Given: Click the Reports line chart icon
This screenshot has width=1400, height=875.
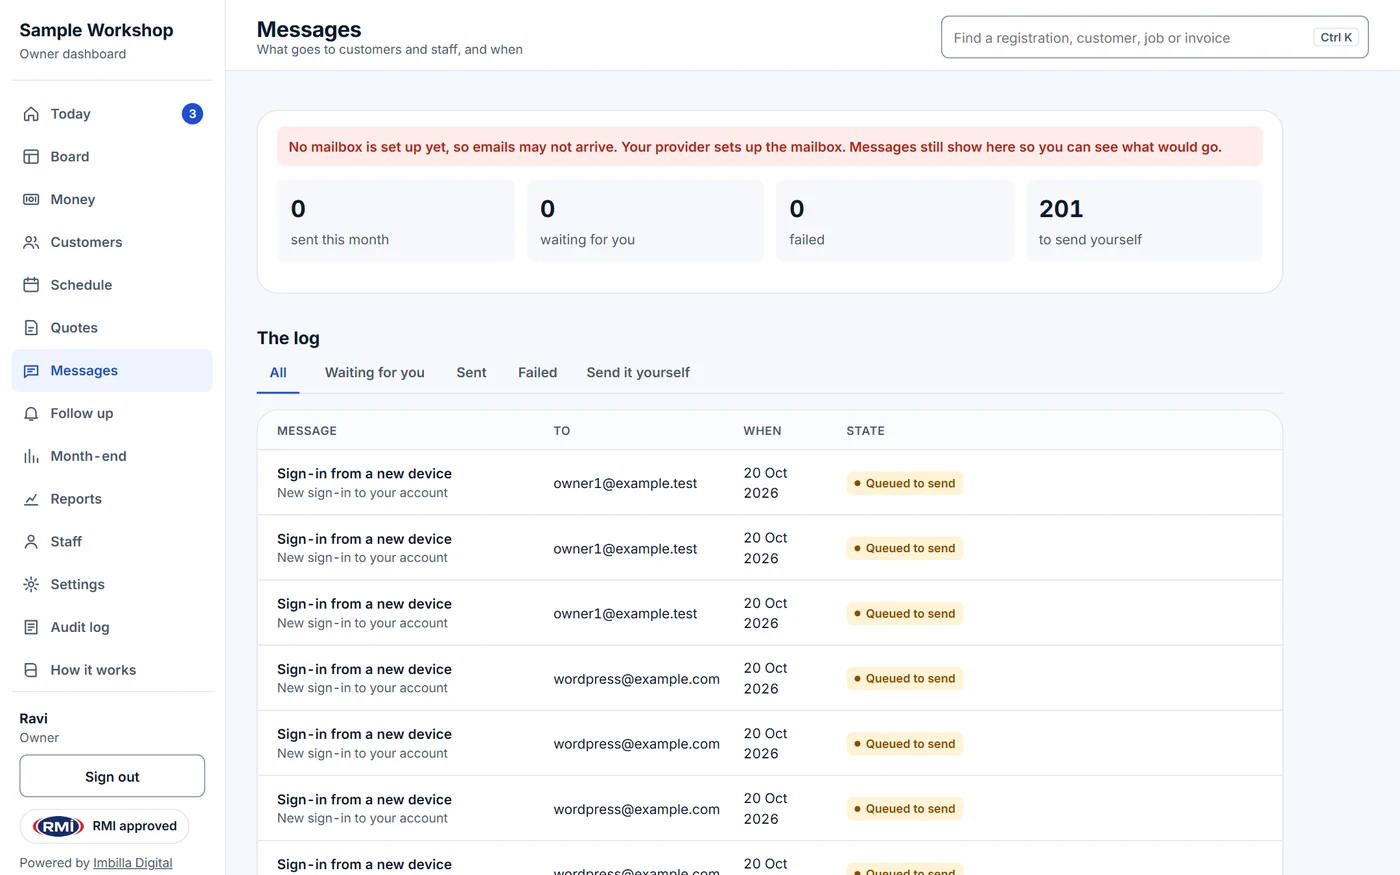Looking at the screenshot, I should click(x=31, y=499).
